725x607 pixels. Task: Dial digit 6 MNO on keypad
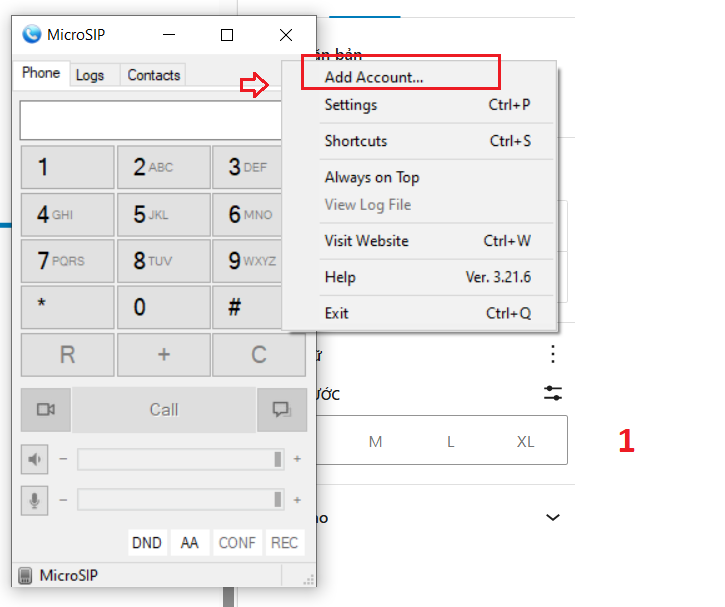click(247, 215)
